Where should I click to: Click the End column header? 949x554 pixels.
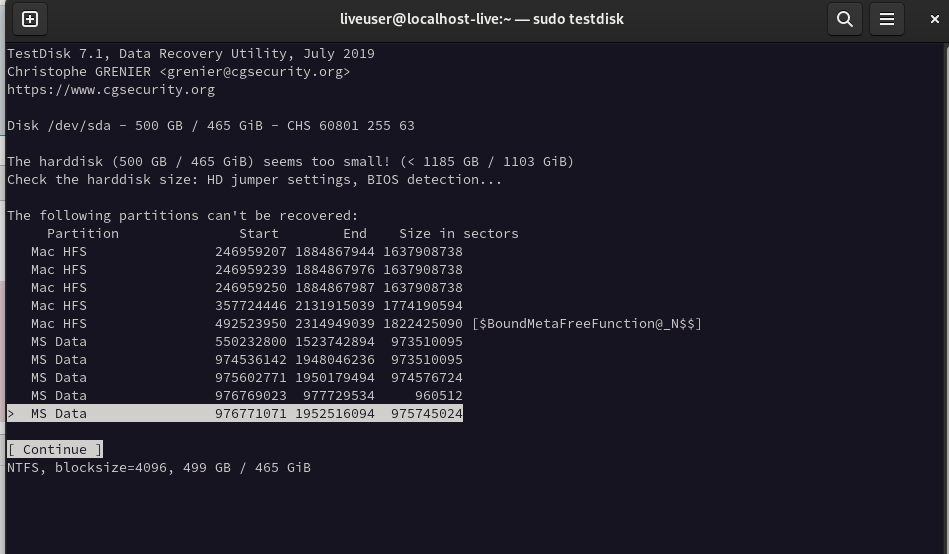(x=355, y=234)
